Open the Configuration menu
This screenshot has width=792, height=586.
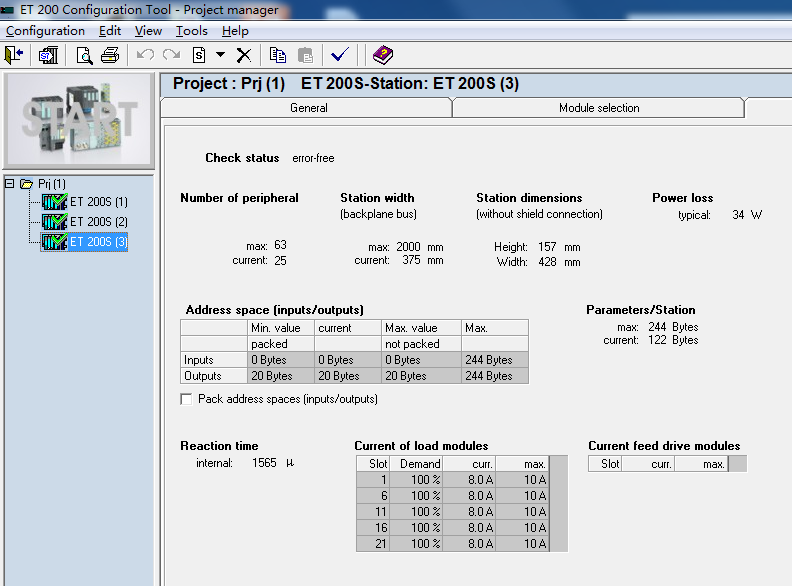(x=45, y=31)
